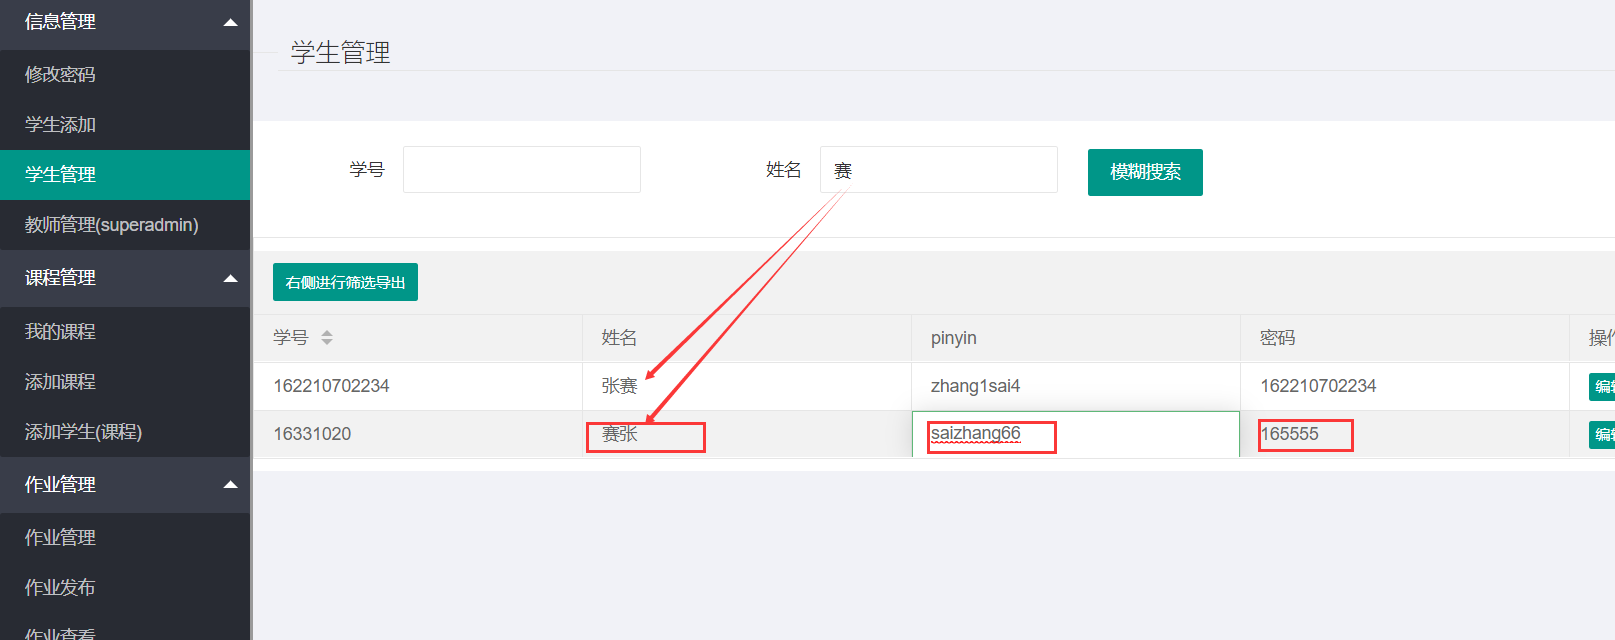Click the 姓名 column header
This screenshot has width=1615, height=640.
[x=747, y=338]
